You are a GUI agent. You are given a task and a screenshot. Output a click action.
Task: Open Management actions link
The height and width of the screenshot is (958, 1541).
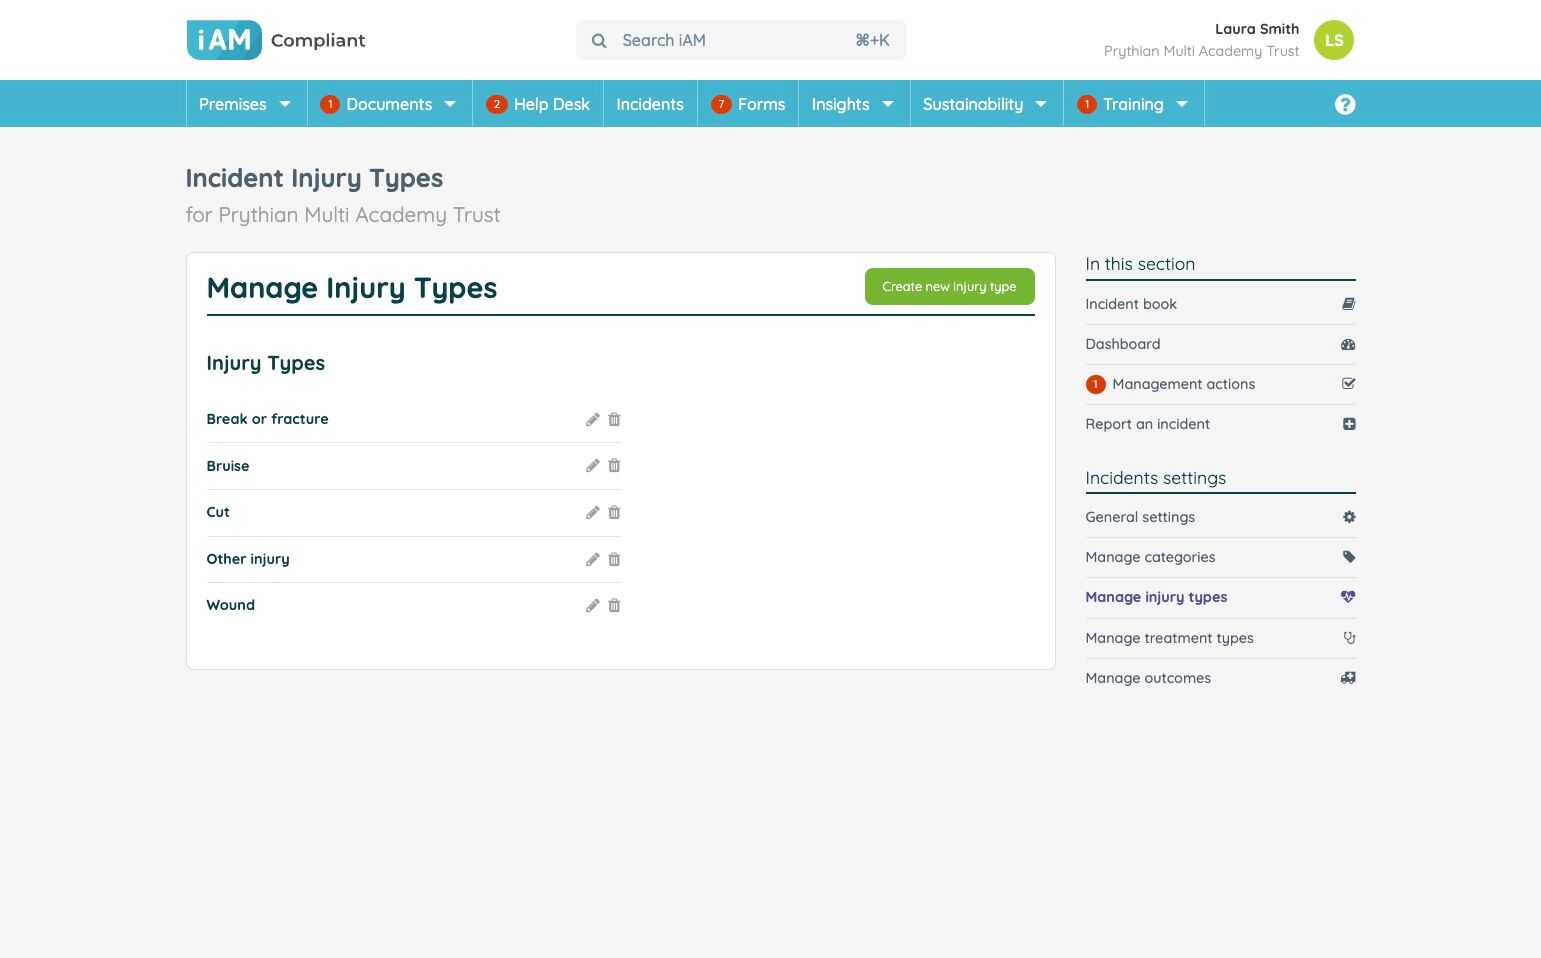1183,384
